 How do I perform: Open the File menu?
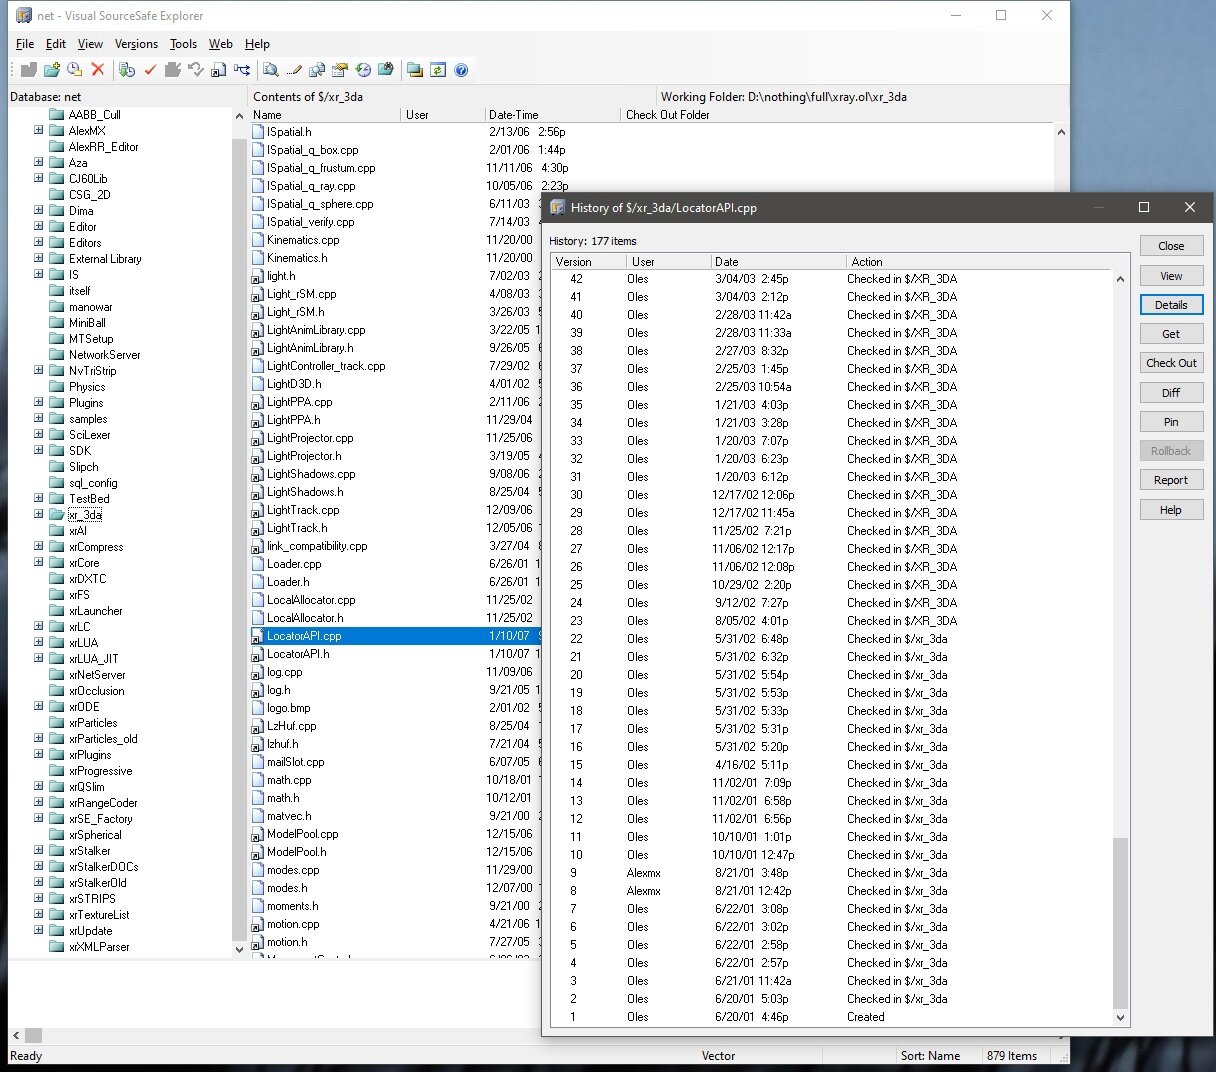tap(25, 44)
